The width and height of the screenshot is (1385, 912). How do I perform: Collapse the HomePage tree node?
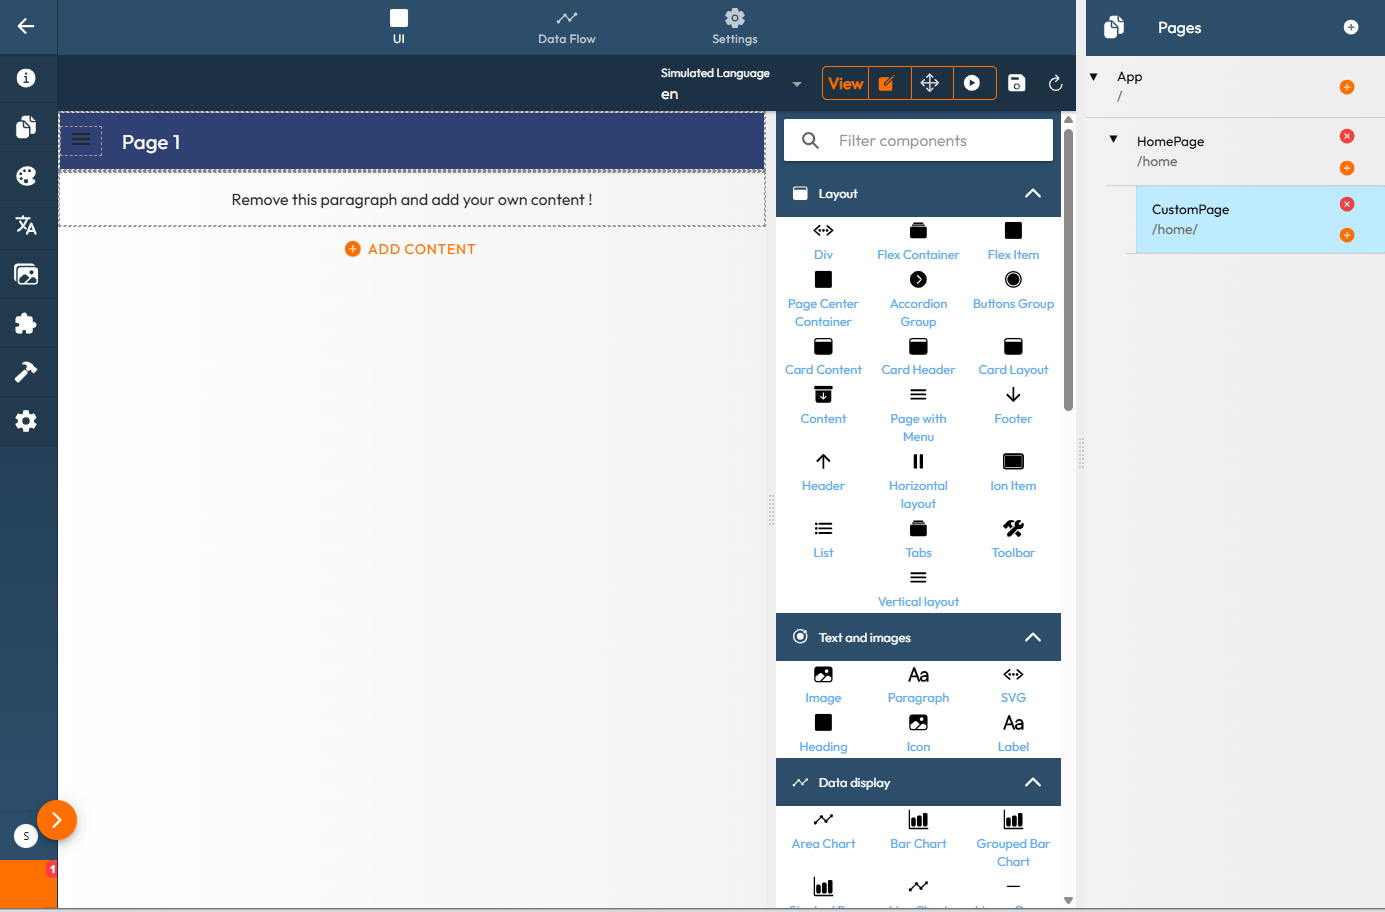1113,140
